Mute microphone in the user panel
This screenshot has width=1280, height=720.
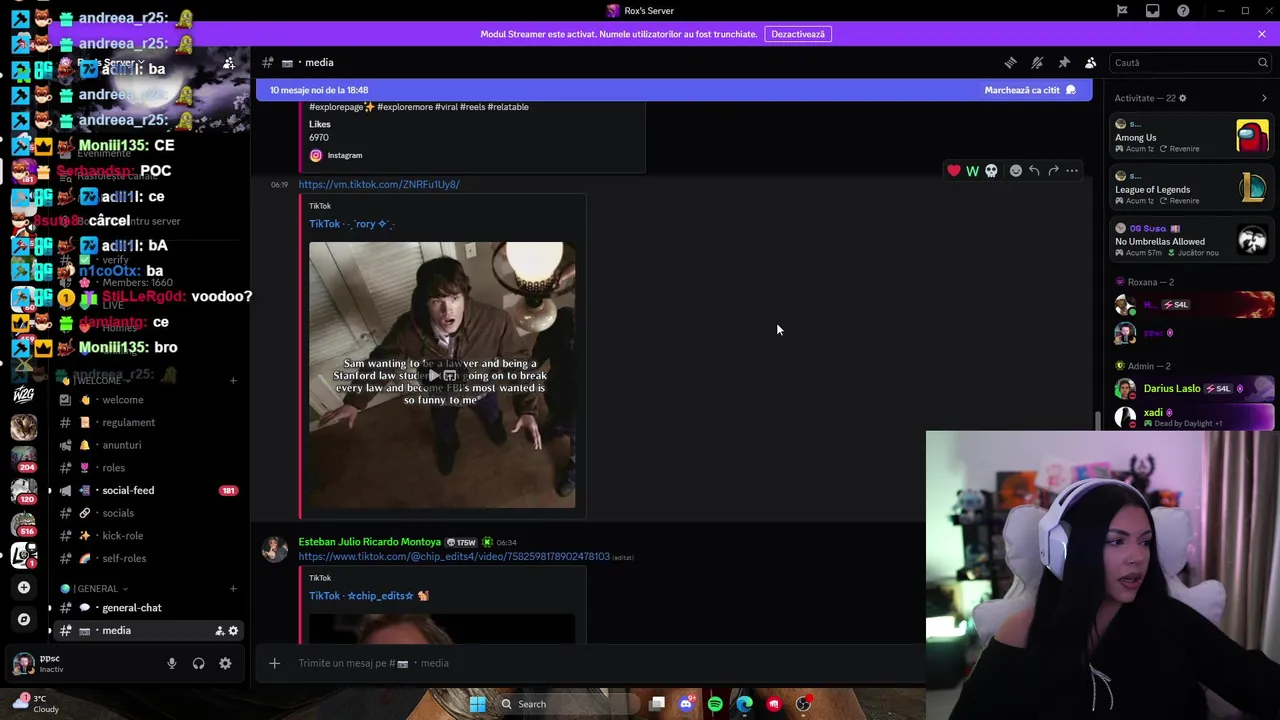click(x=172, y=663)
